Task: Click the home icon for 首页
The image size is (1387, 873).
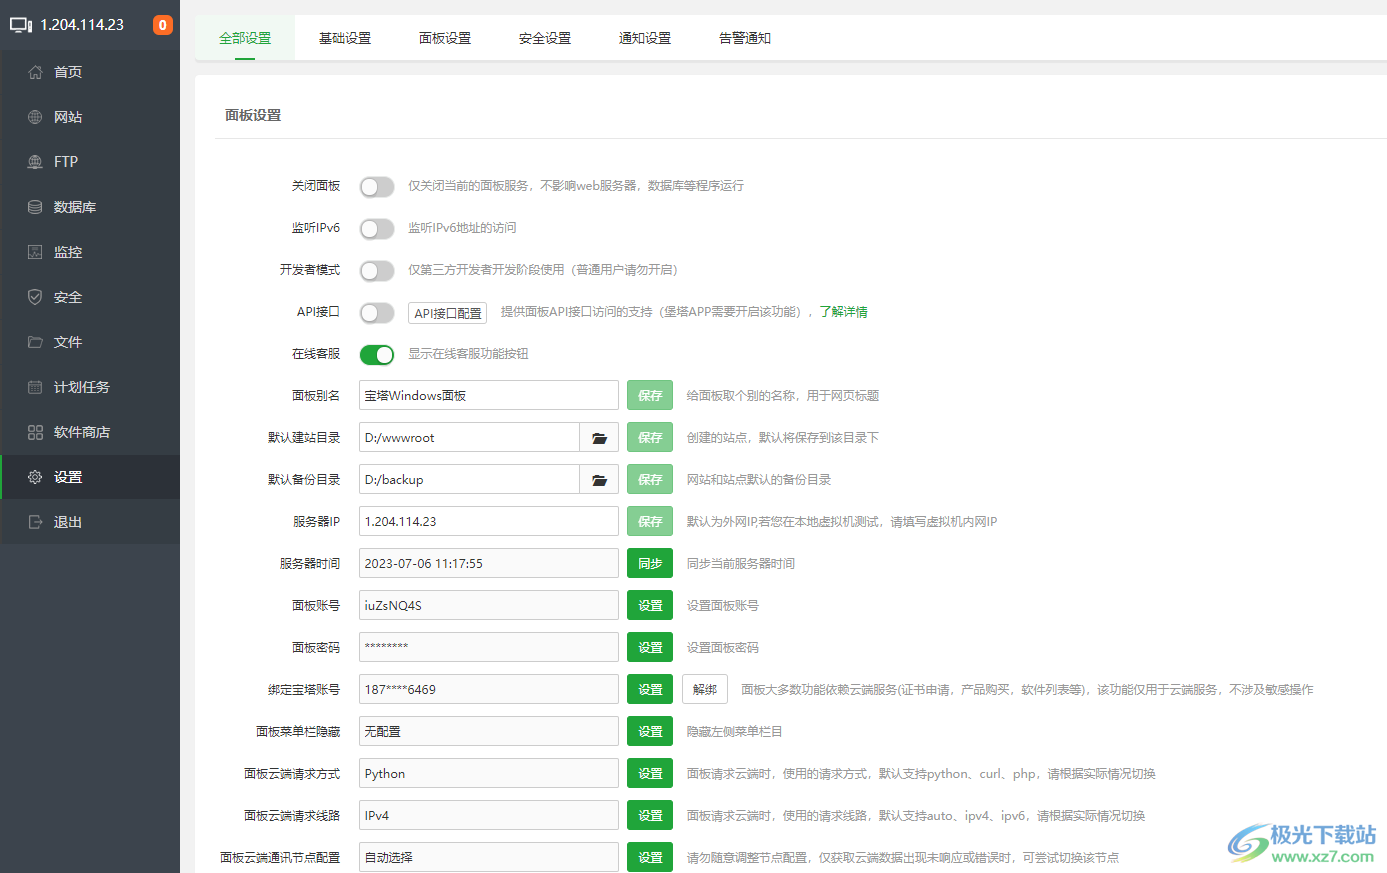Action: [35, 72]
